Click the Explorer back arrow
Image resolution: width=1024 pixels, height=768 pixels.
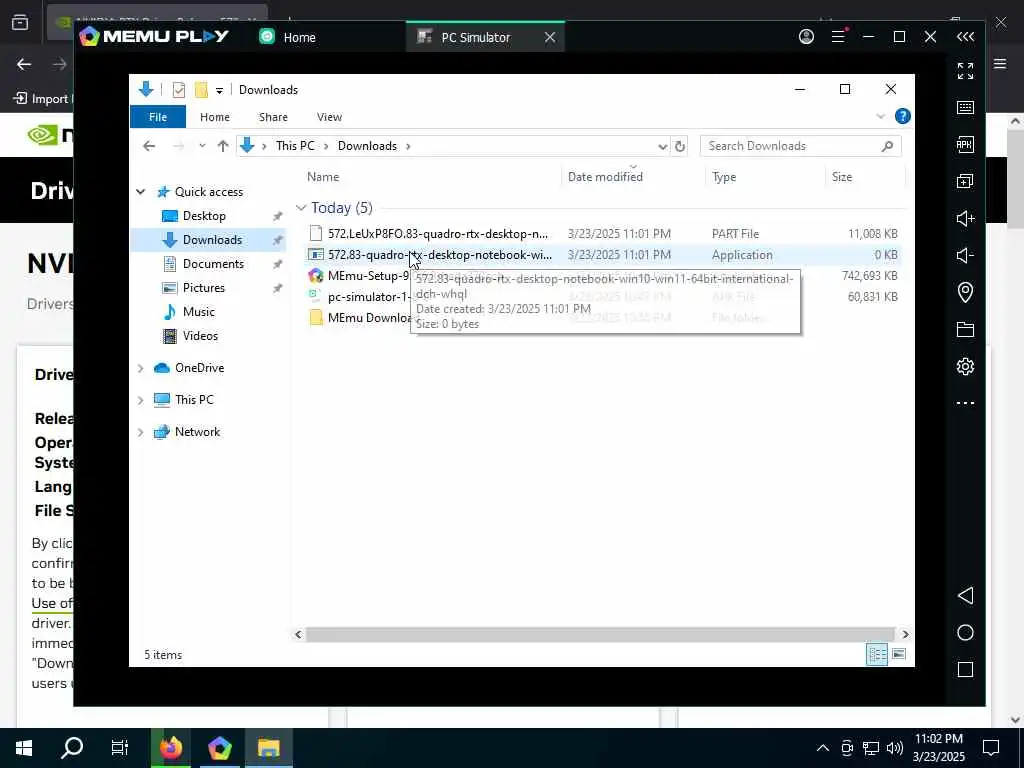coord(149,146)
